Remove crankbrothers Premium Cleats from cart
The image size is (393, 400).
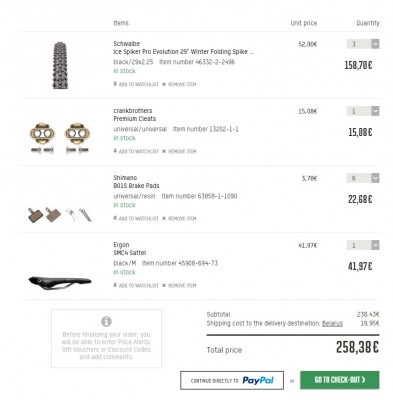click(x=179, y=151)
